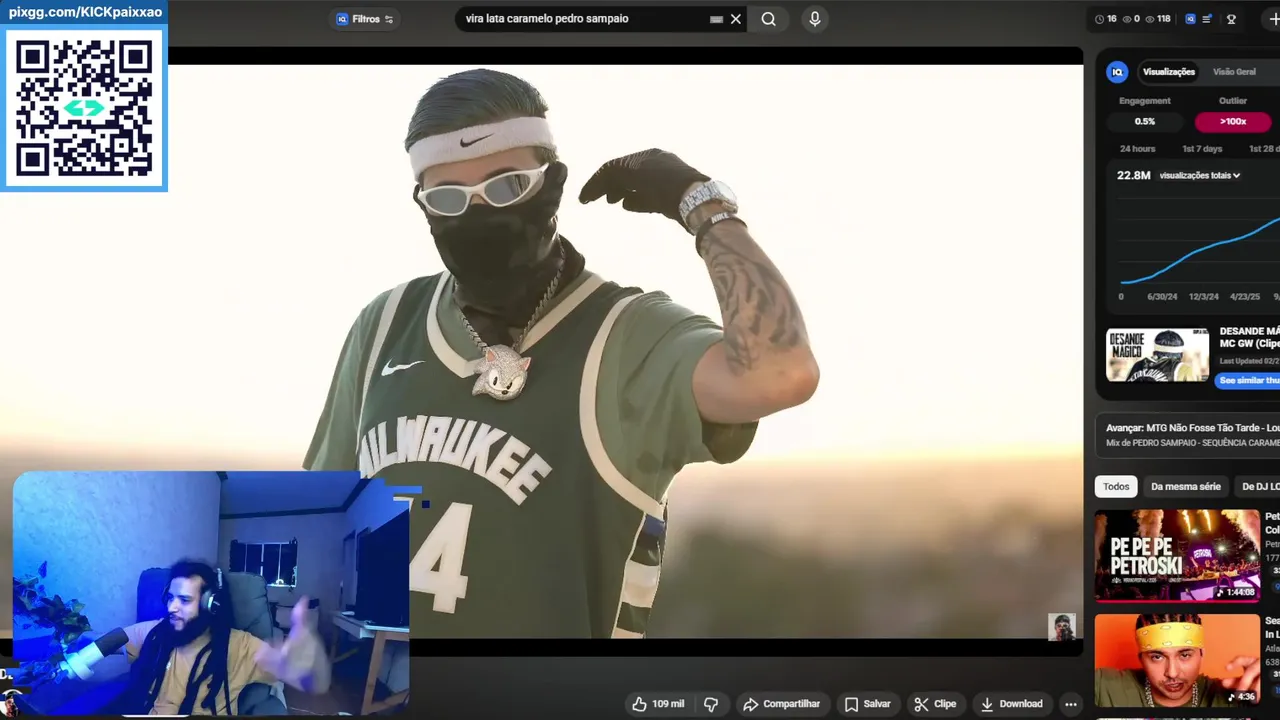1280x720 pixels.
Task: Click the plus create button
Action: [1273, 19]
